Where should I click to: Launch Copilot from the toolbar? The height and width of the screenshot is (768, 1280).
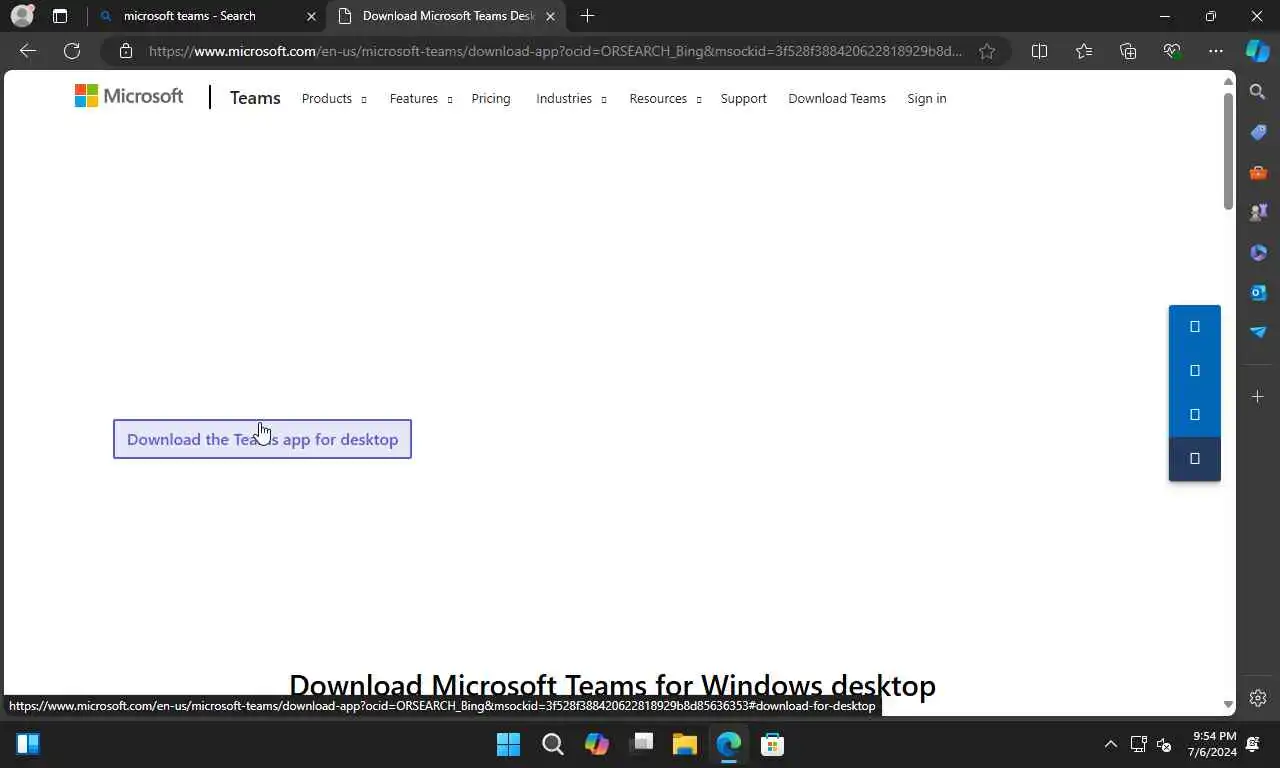point(1258,51)
